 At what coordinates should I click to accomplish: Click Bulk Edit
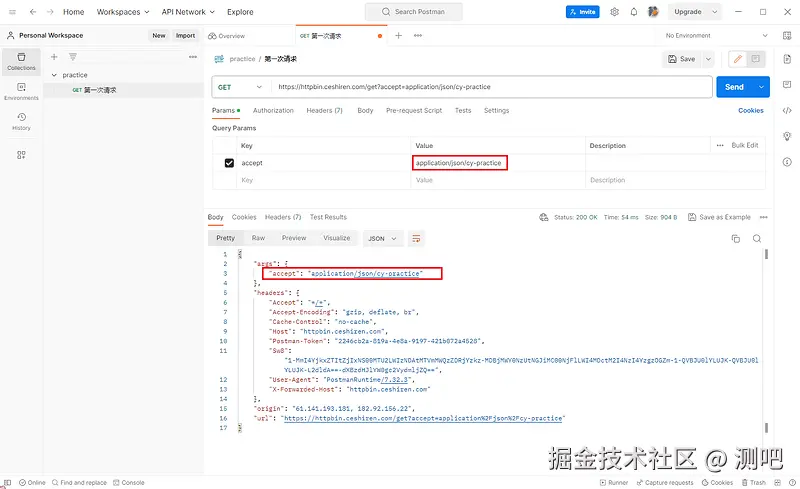pyautogui.click(x=745, y=145)
